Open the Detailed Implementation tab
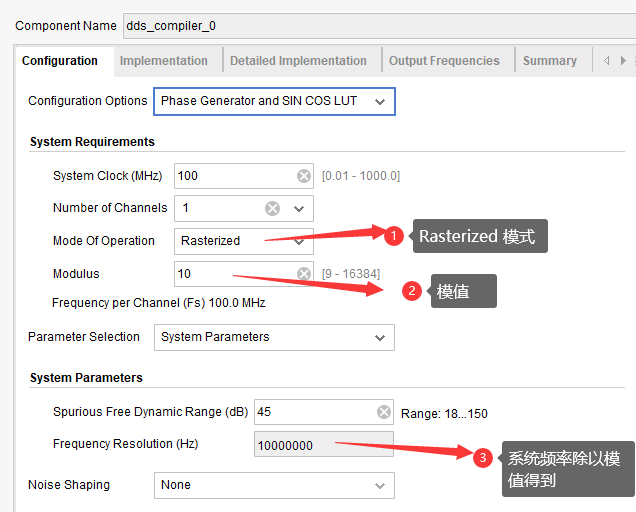Viewport: 636px width, 512px height. (x=298, y=61)
